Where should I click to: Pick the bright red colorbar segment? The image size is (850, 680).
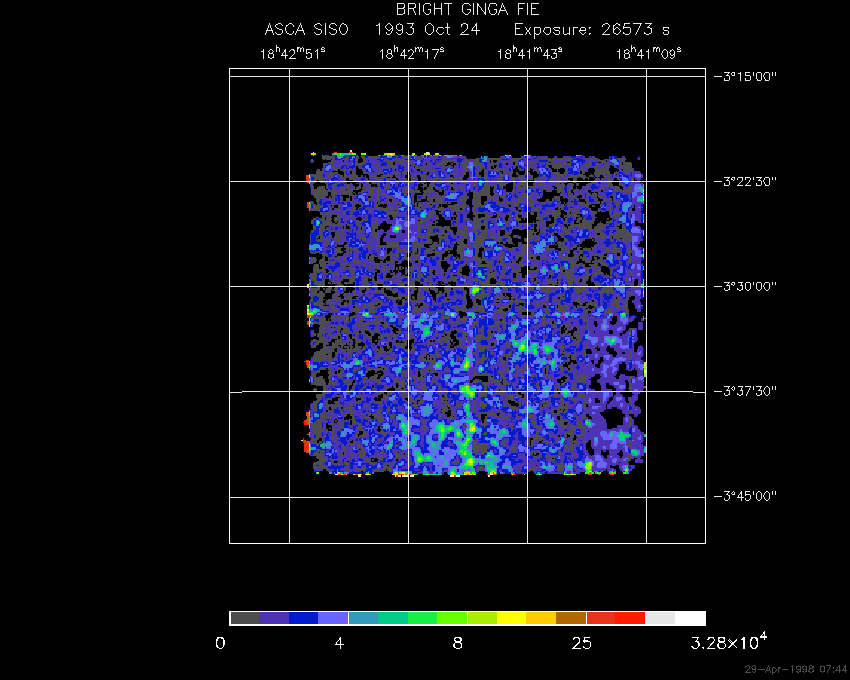tap(631, 618)
